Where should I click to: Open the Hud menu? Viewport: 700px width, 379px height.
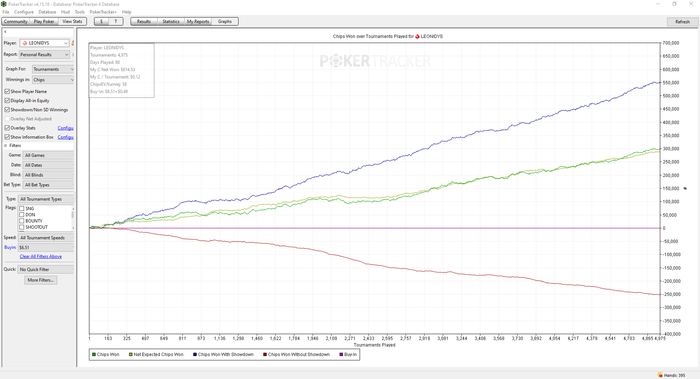tap(65, 12)
